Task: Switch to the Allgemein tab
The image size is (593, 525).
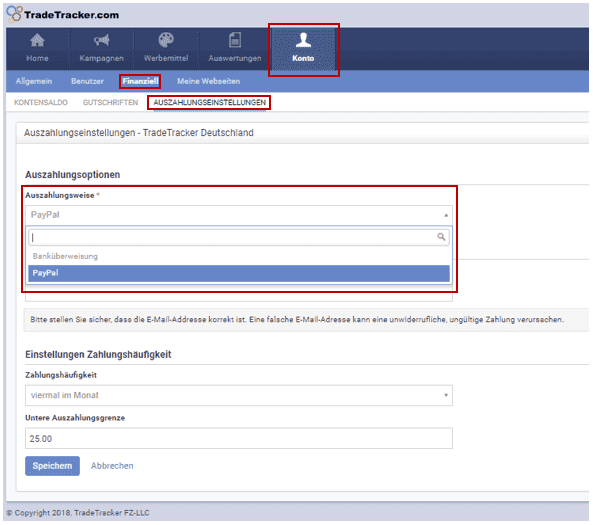Action: [34, 81]
